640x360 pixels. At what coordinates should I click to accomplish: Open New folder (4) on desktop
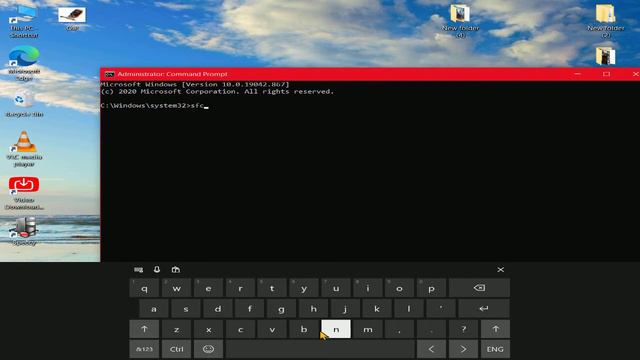pos(460,21)
